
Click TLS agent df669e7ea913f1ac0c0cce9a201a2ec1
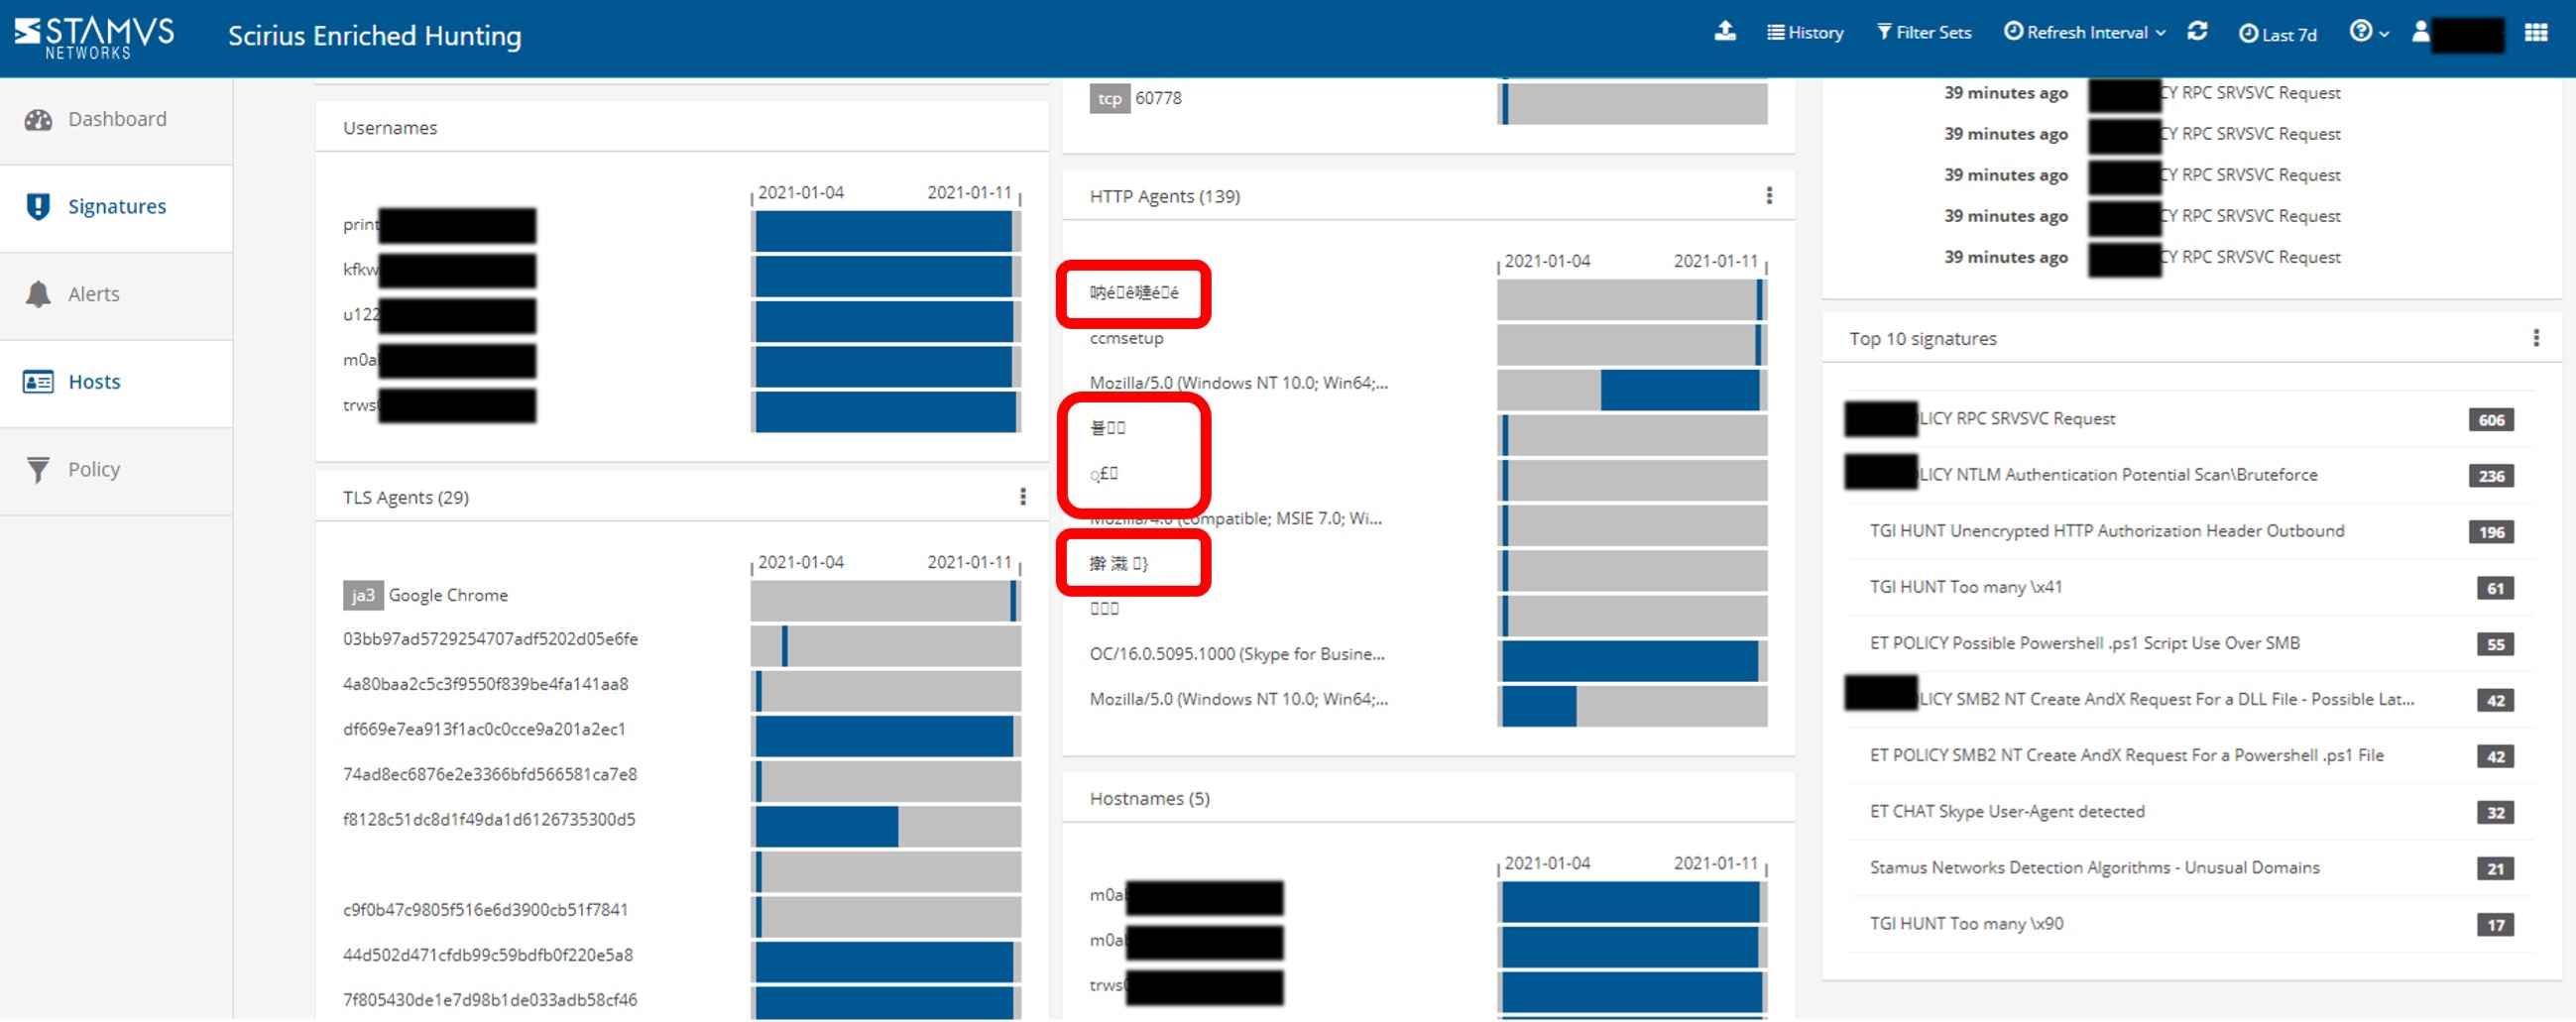coord(484,729)
